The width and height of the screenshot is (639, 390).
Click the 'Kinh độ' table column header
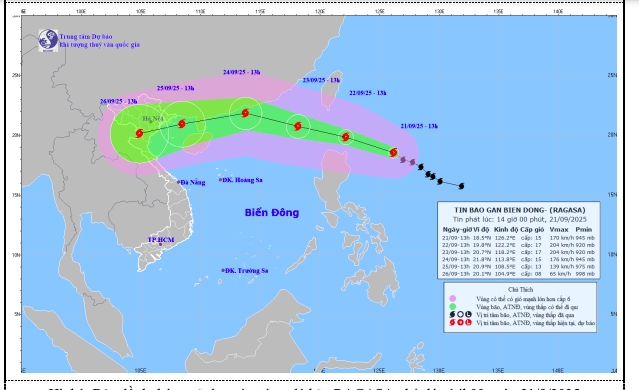click(x=506, y=229)
